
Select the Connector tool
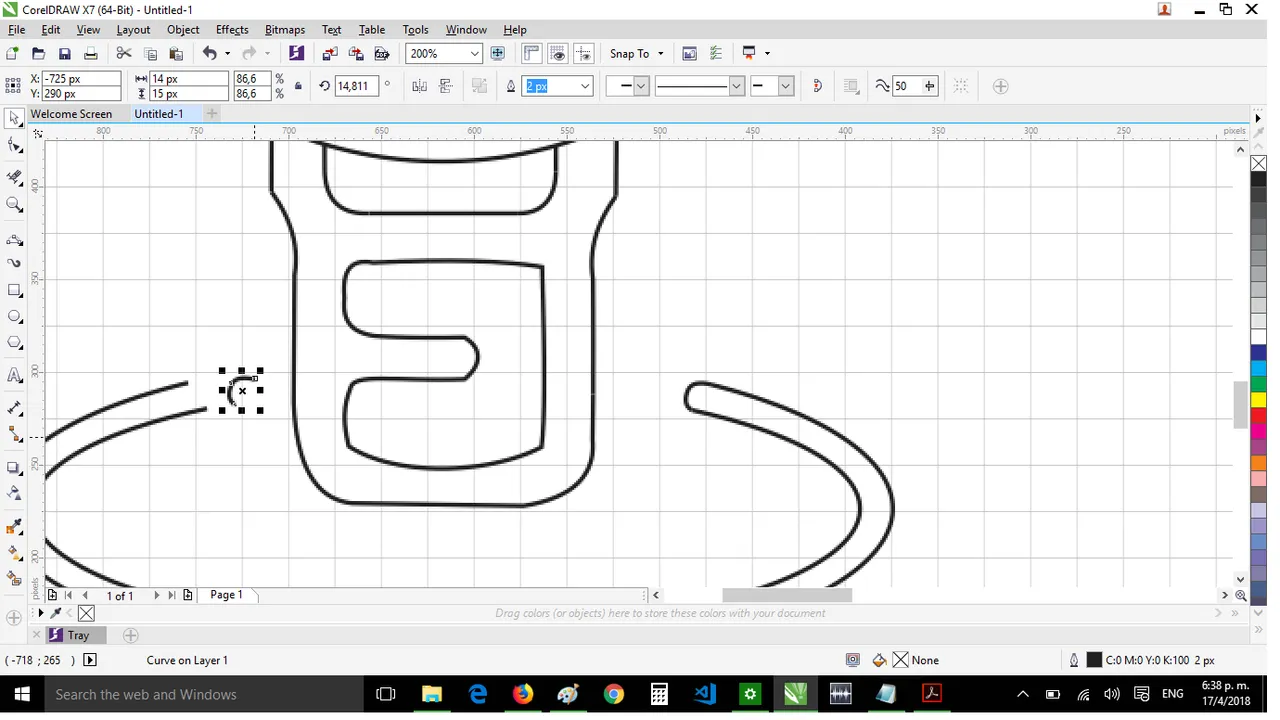pyautogui.click(x=14, y=435)
